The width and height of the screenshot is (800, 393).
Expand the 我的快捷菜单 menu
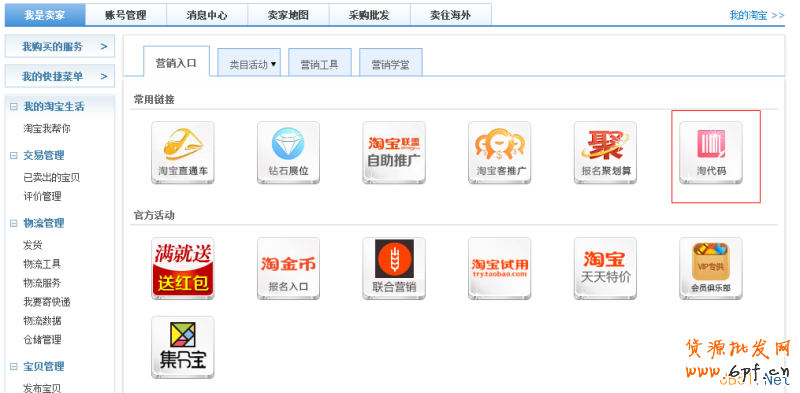point(60,77)
